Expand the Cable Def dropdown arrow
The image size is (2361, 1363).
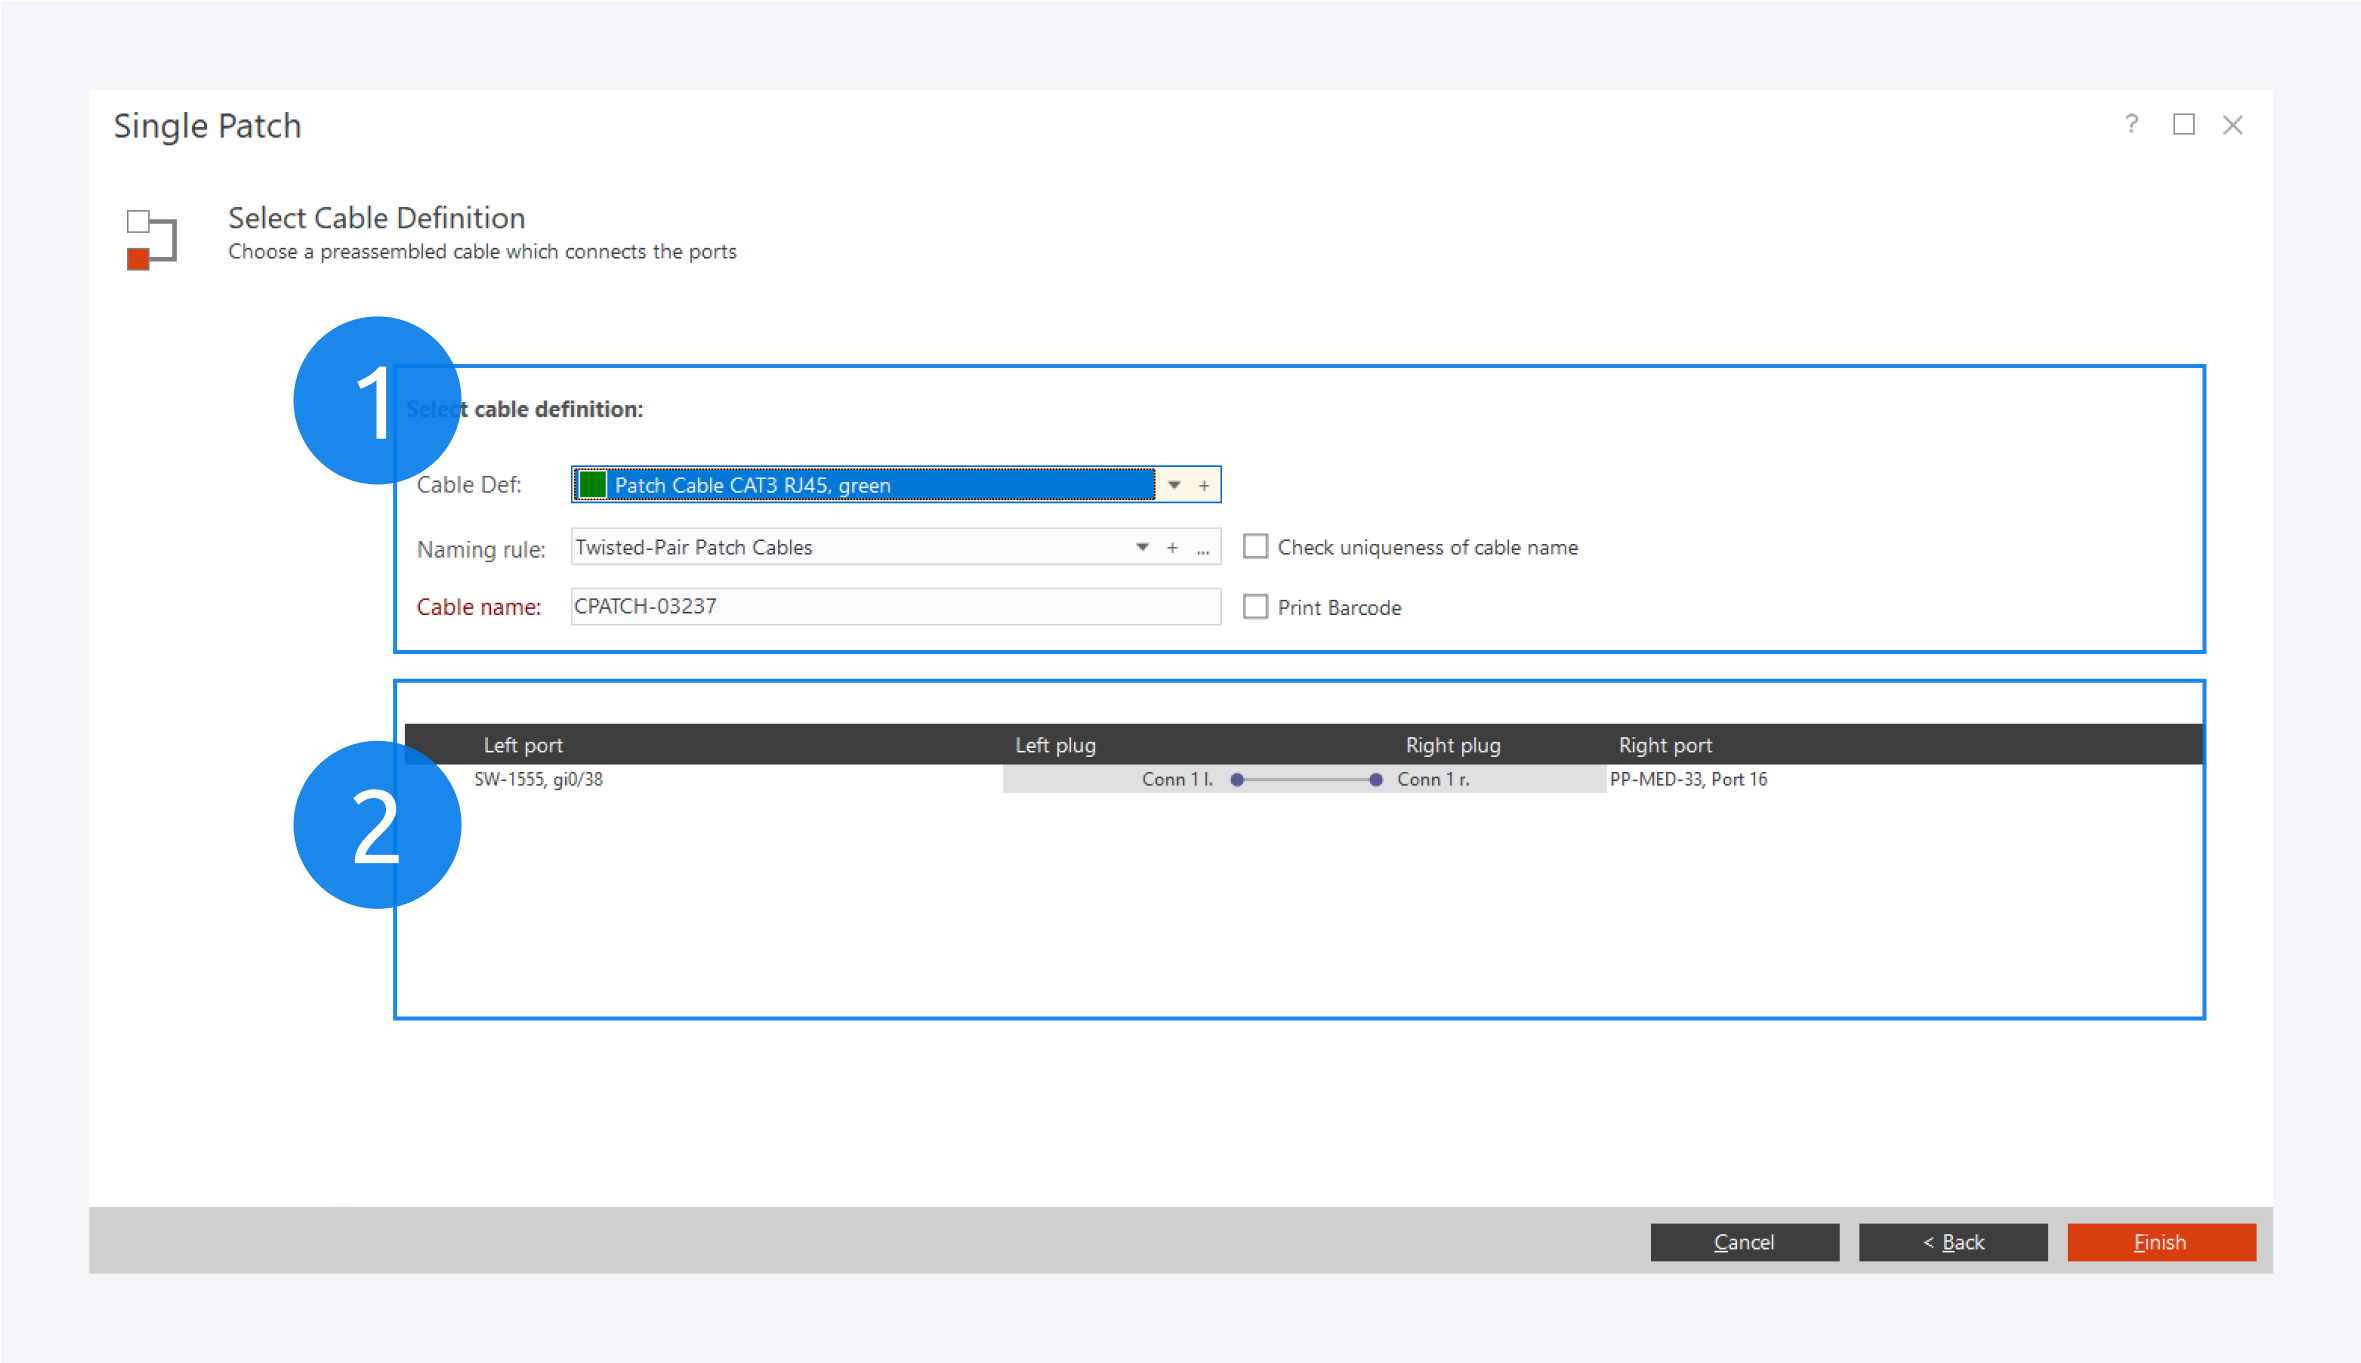(1174, 485)
